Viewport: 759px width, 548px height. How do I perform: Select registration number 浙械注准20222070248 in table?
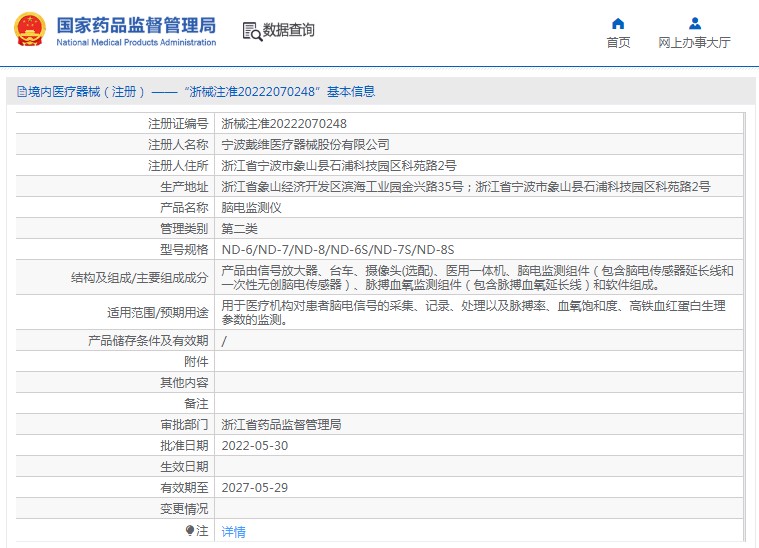(284, 123)
